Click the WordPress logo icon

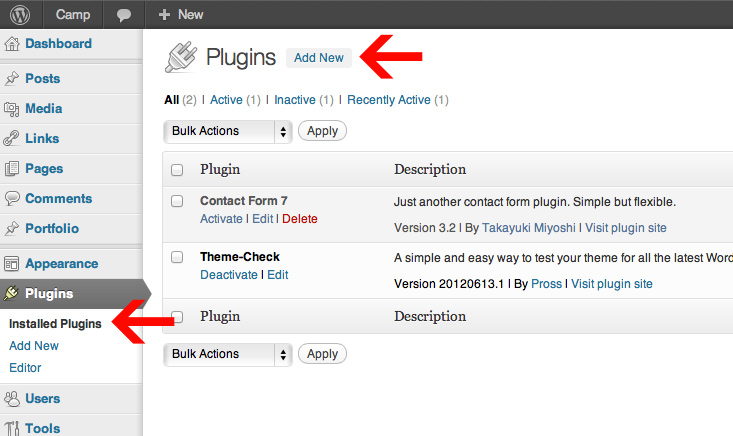click(22, 15)
